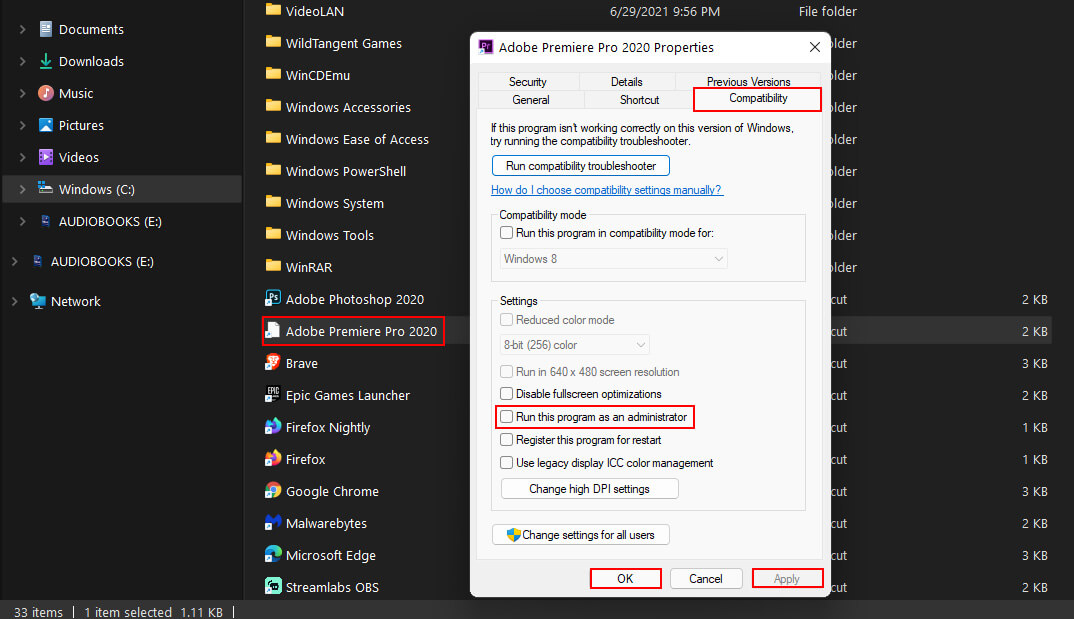Screen dimensions: 1074x619
Task: Click the Apply button
Action: [x=787, y=579]
